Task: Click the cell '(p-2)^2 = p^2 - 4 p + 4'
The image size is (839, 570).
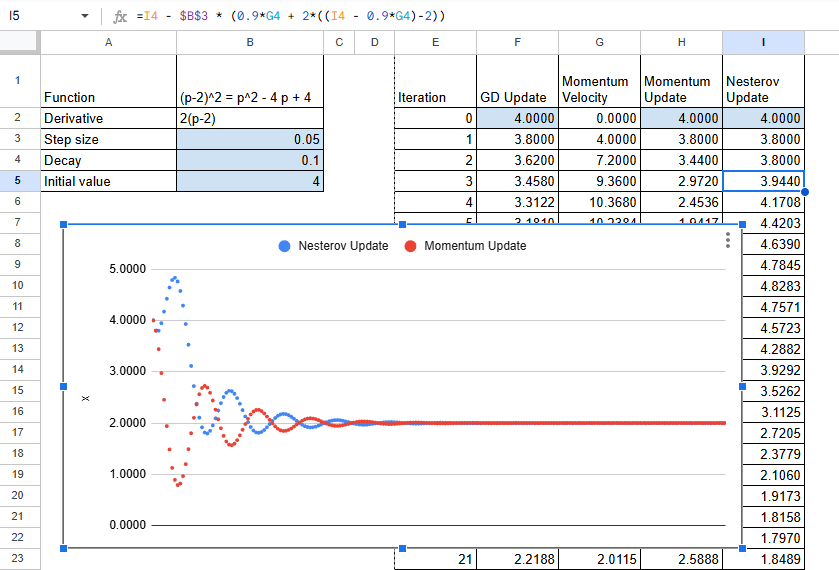Action: pos(250,81)
